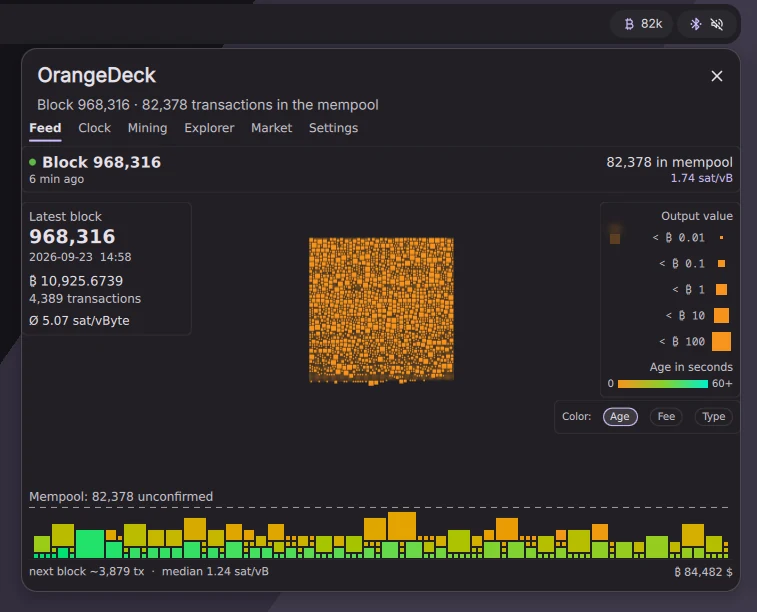Image resolution: width=757 pixels, height=612 pixels.
Task: Click 'median 1.24 sat/vB' text
Action: tap(215, 571)
